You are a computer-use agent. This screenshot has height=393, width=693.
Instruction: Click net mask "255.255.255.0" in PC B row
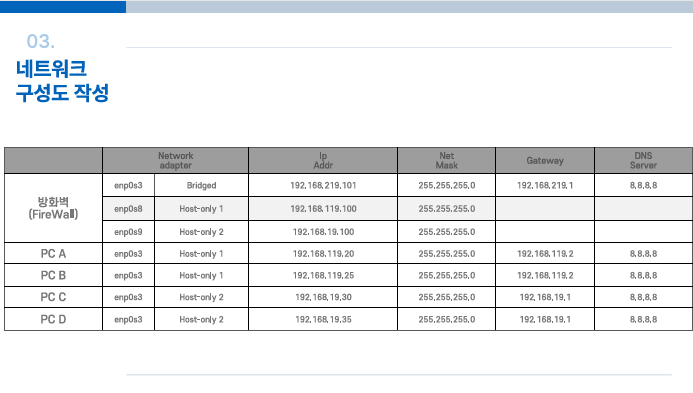pos(446,275)
